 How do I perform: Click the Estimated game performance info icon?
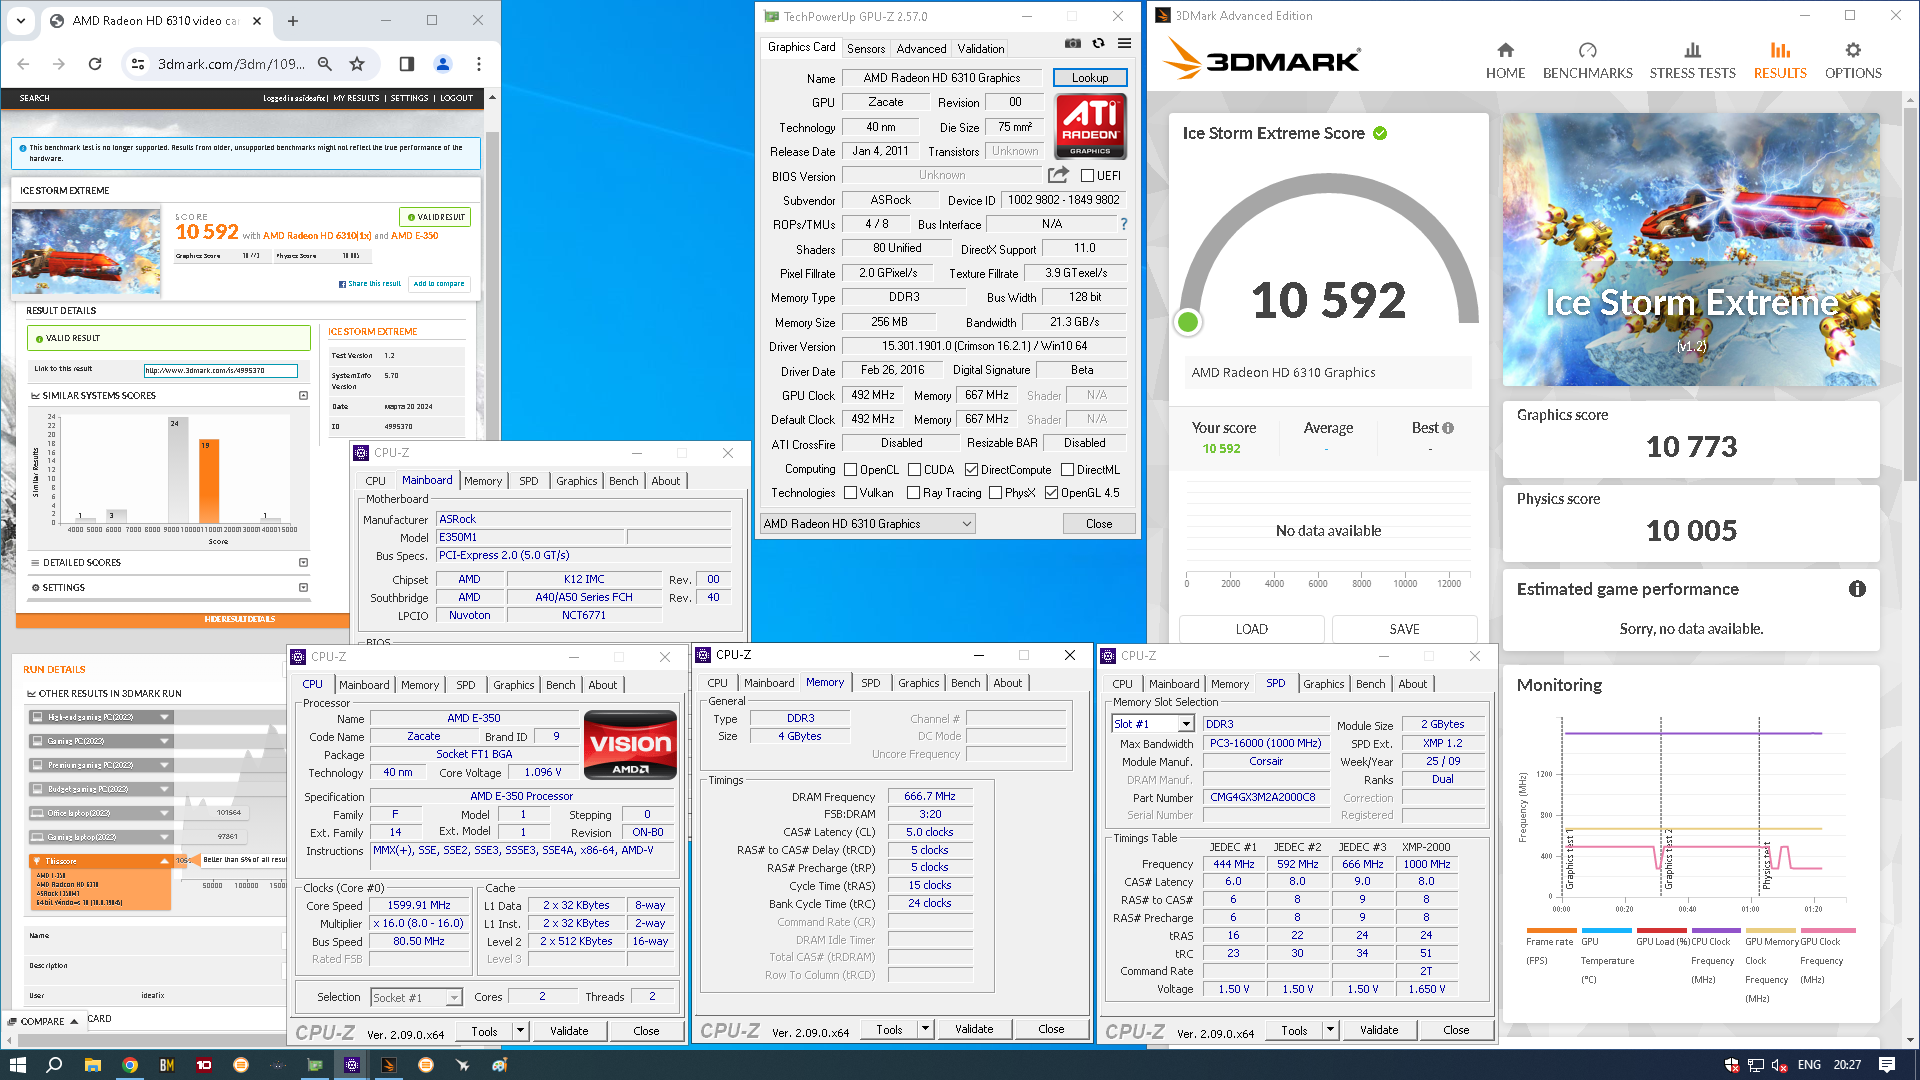click(x=1857, y=589)
